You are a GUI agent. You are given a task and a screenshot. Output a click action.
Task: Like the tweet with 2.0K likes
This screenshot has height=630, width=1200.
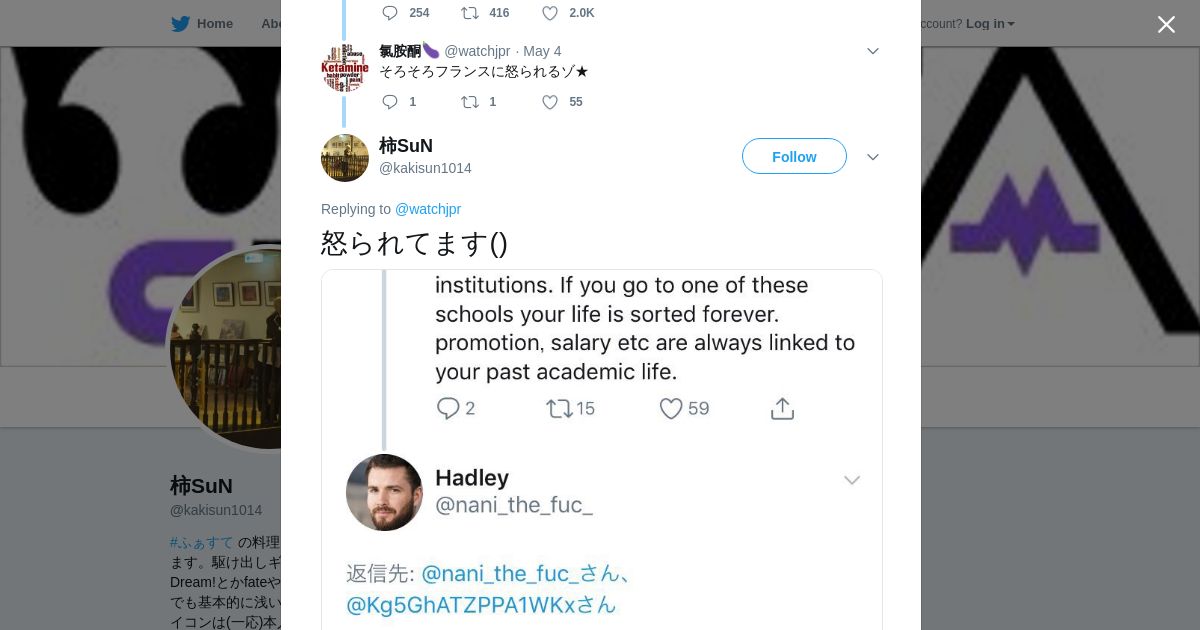tap(550, 13)
